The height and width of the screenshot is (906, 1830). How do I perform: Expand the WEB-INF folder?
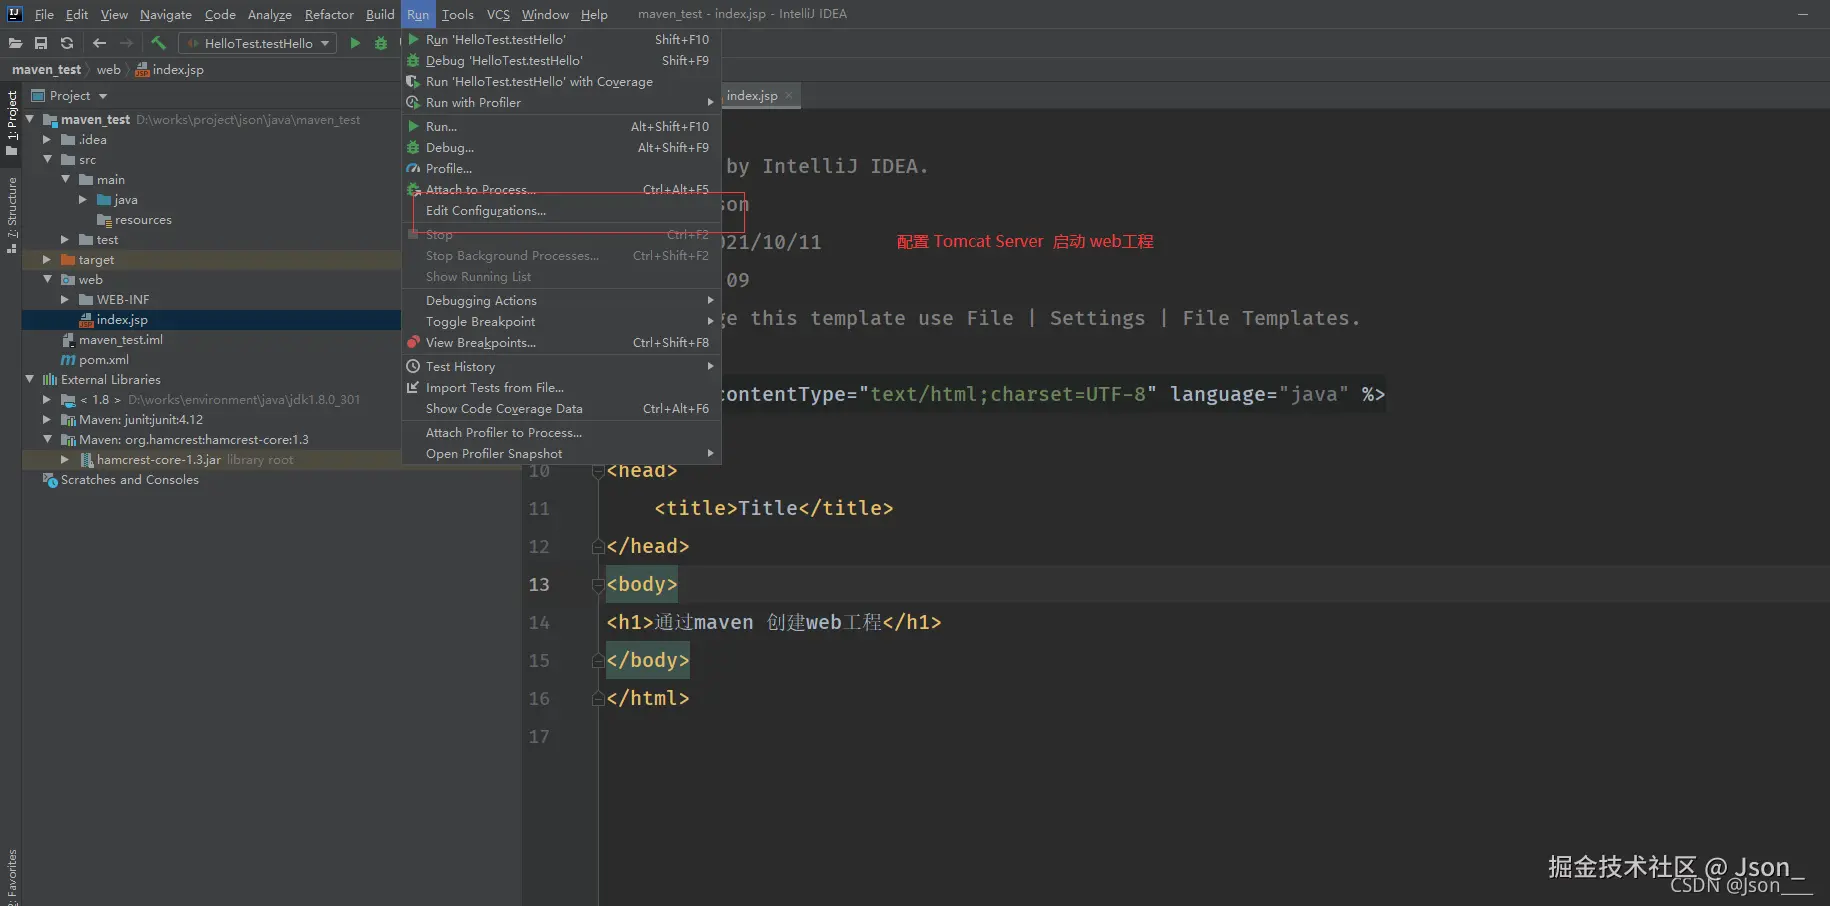[x=65, y=300]
